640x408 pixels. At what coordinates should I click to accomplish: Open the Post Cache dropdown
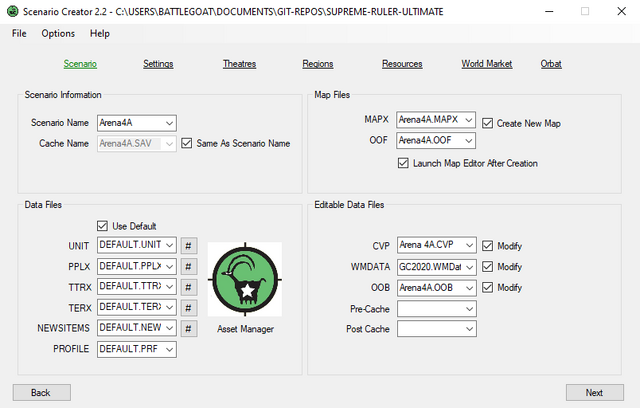pyautogui.click(x=469, y=329)
